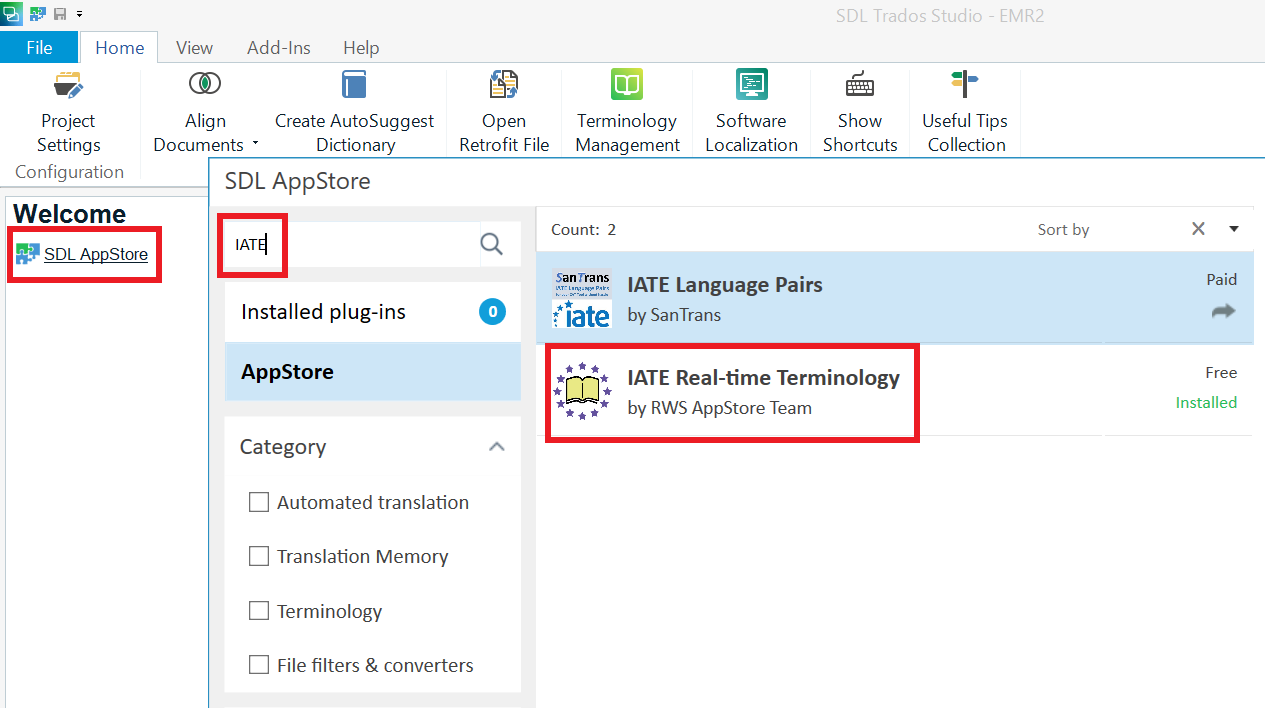Collapse the Category section chevron
This screenshot has height=708, width=1265.
[x=496, y=447]
